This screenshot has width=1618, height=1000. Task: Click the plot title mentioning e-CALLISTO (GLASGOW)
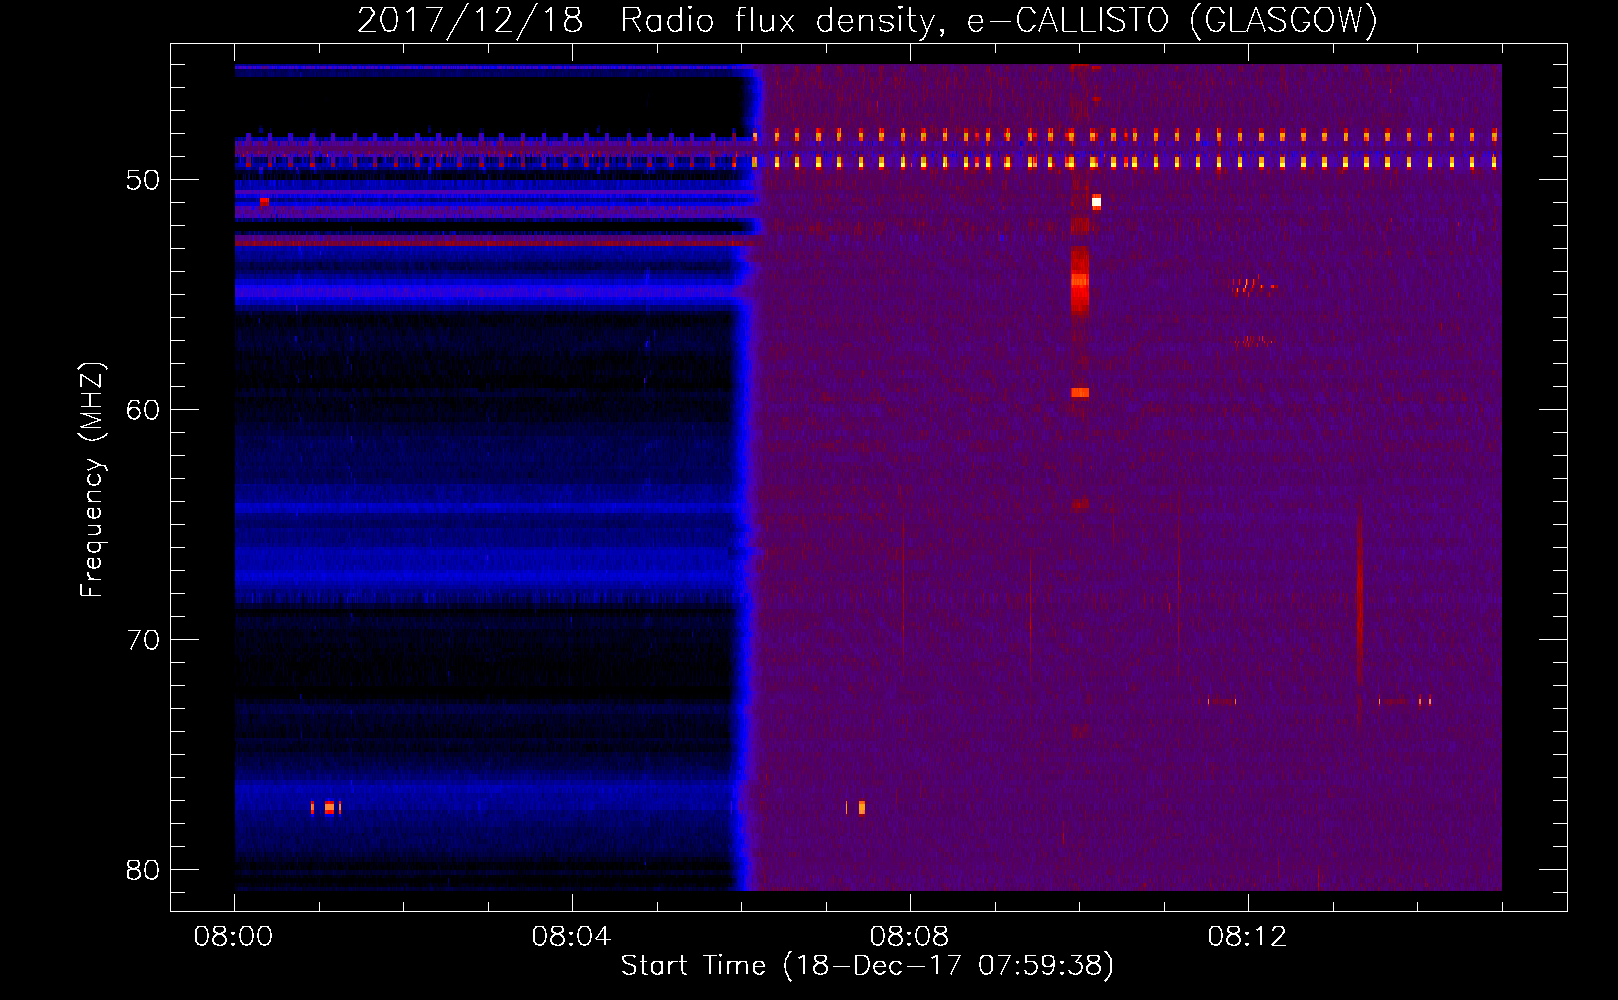click(868, 20)
